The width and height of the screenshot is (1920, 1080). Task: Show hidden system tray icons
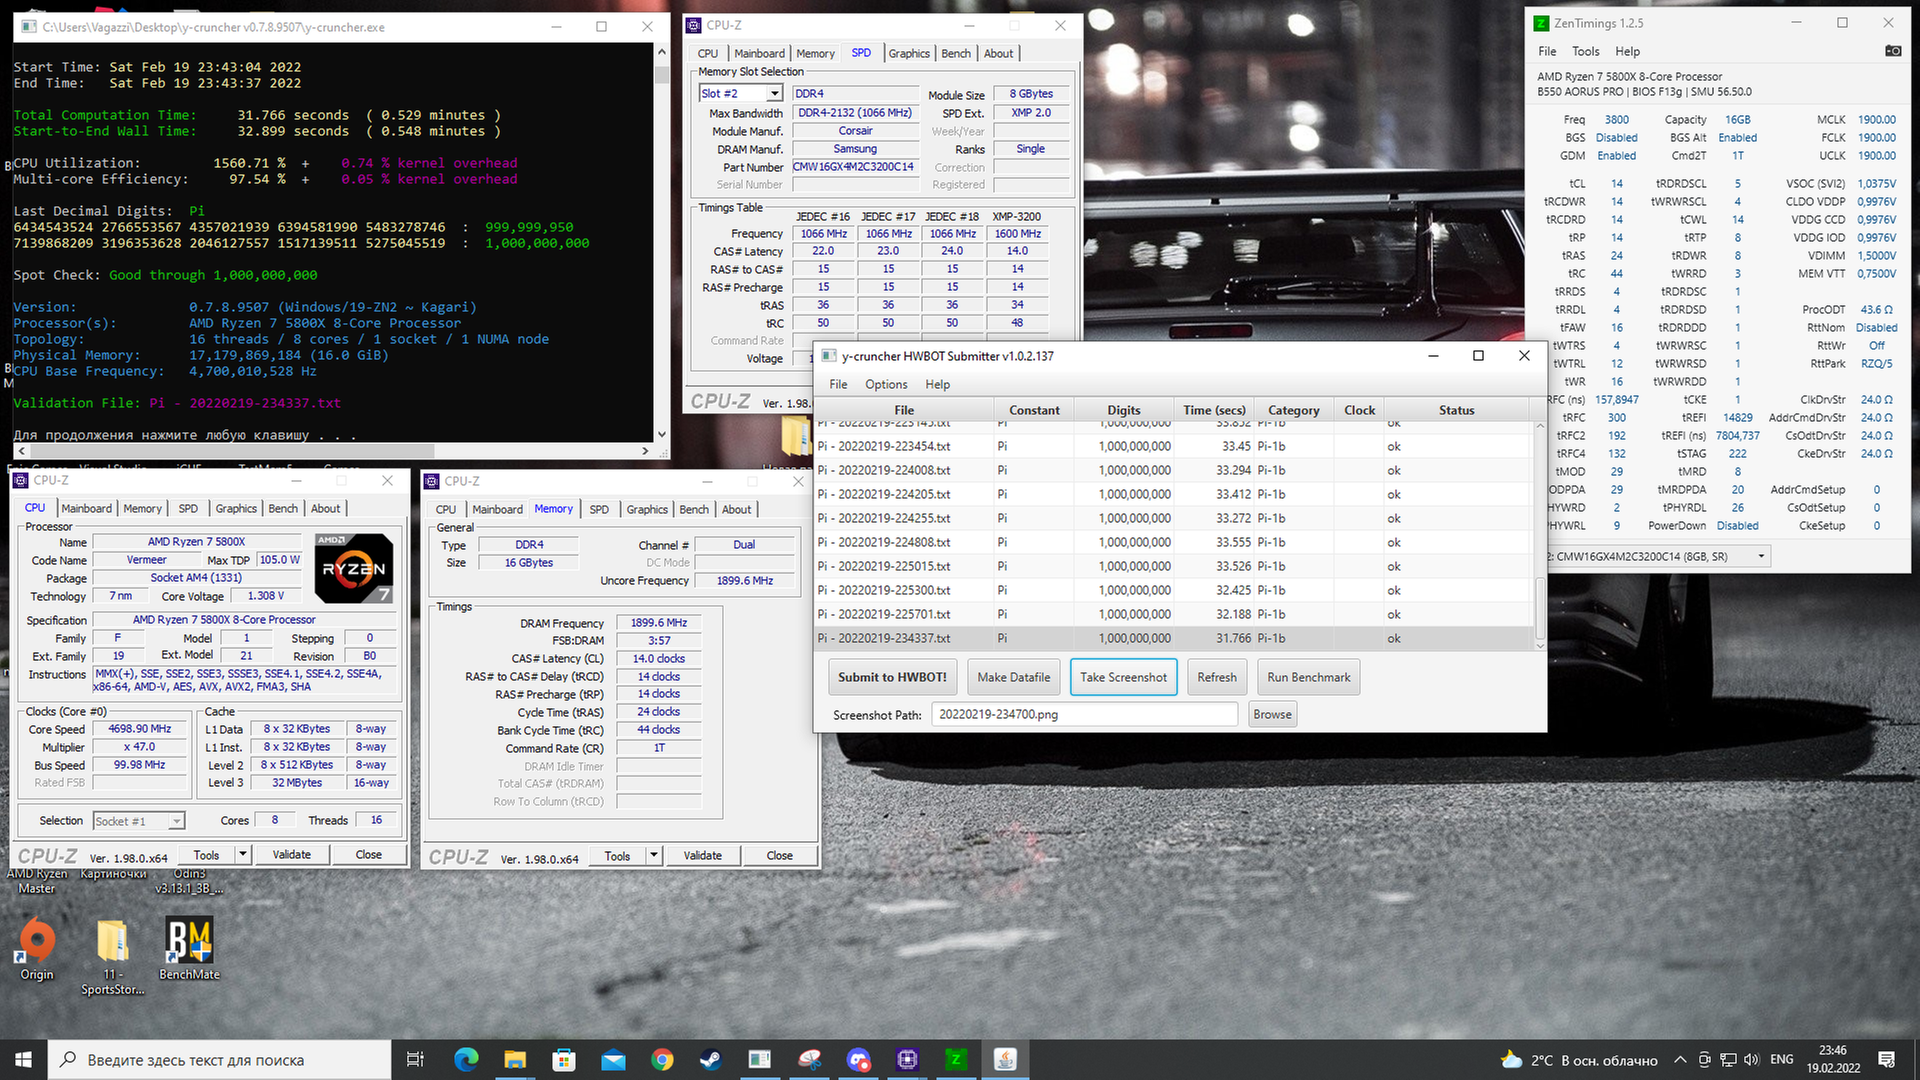pos(1680,1060)
